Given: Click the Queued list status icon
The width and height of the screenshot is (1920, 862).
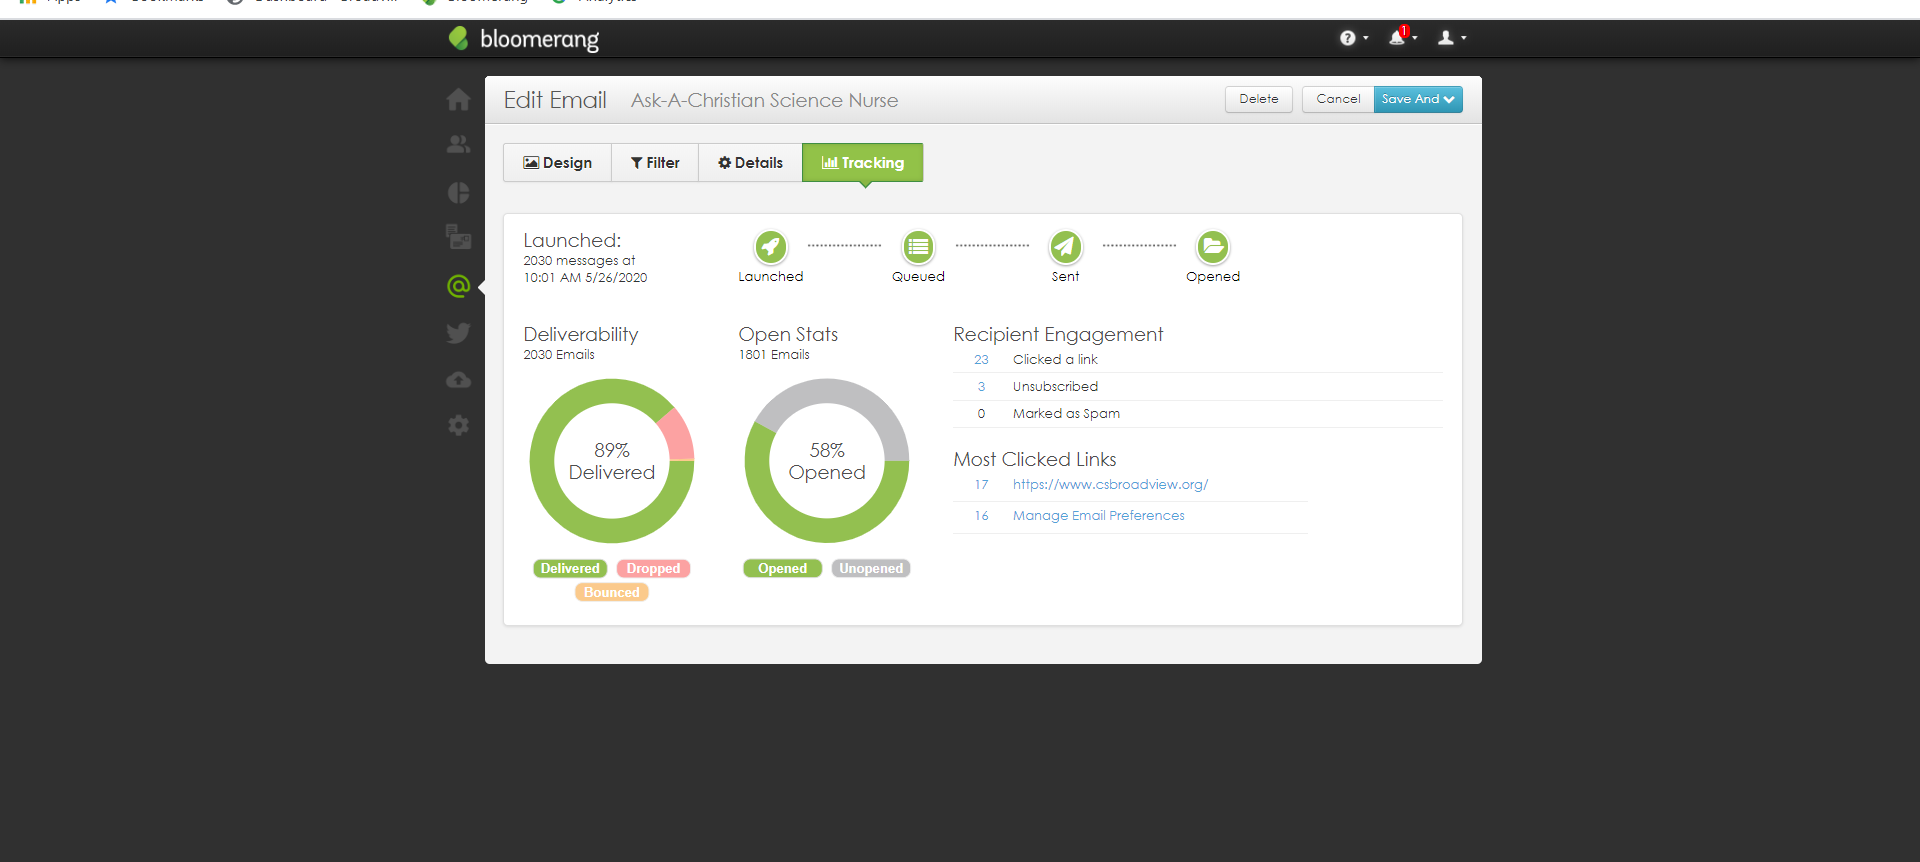Looking at the screenshot, I should pyautogui.click(x=918, y=246).
